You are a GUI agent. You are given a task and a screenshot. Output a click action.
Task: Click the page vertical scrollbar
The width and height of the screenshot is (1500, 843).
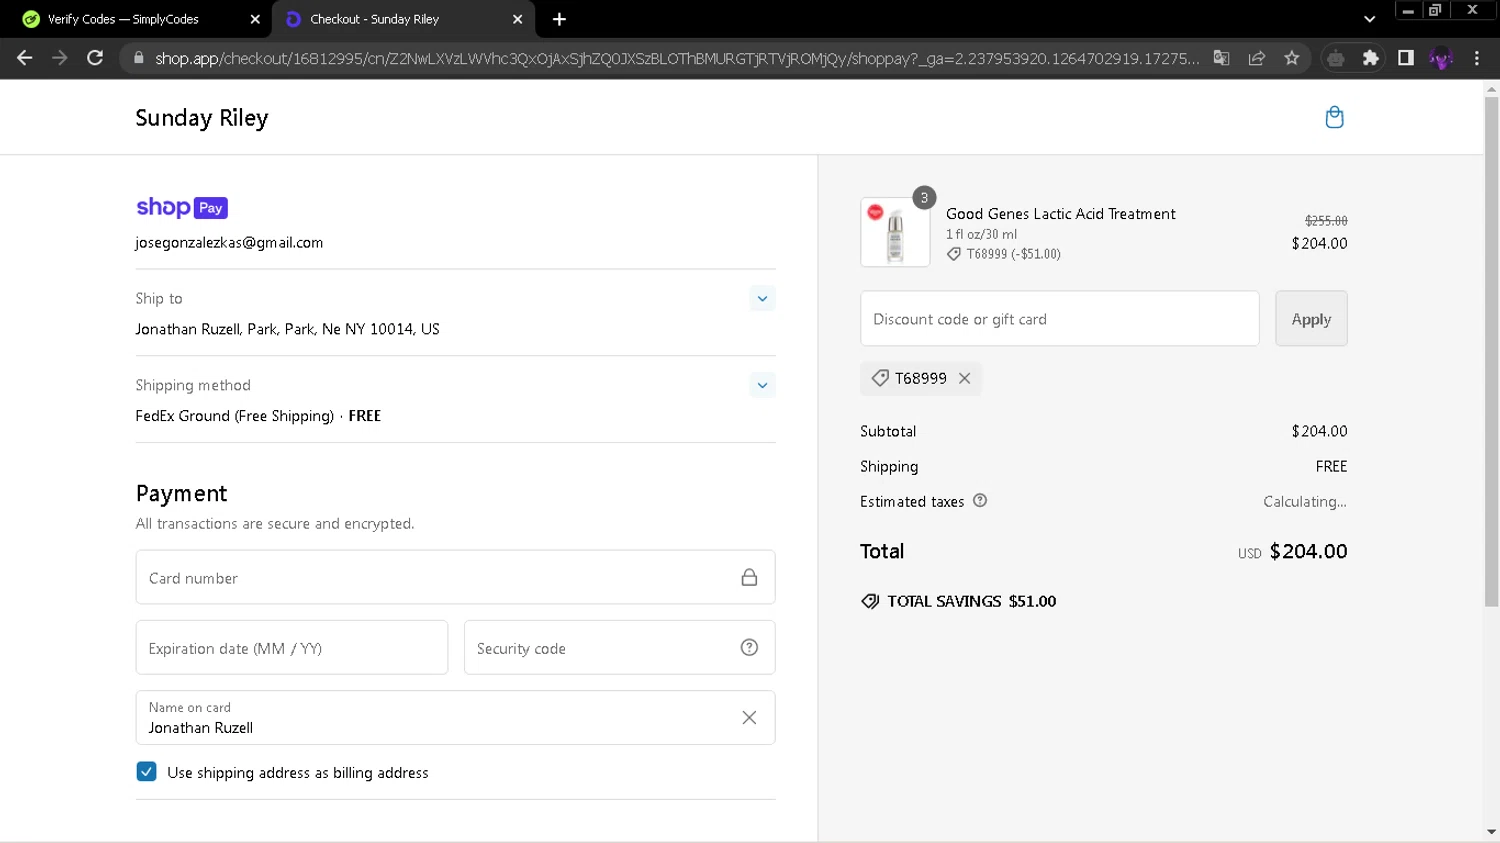(x=1491, y=350)
